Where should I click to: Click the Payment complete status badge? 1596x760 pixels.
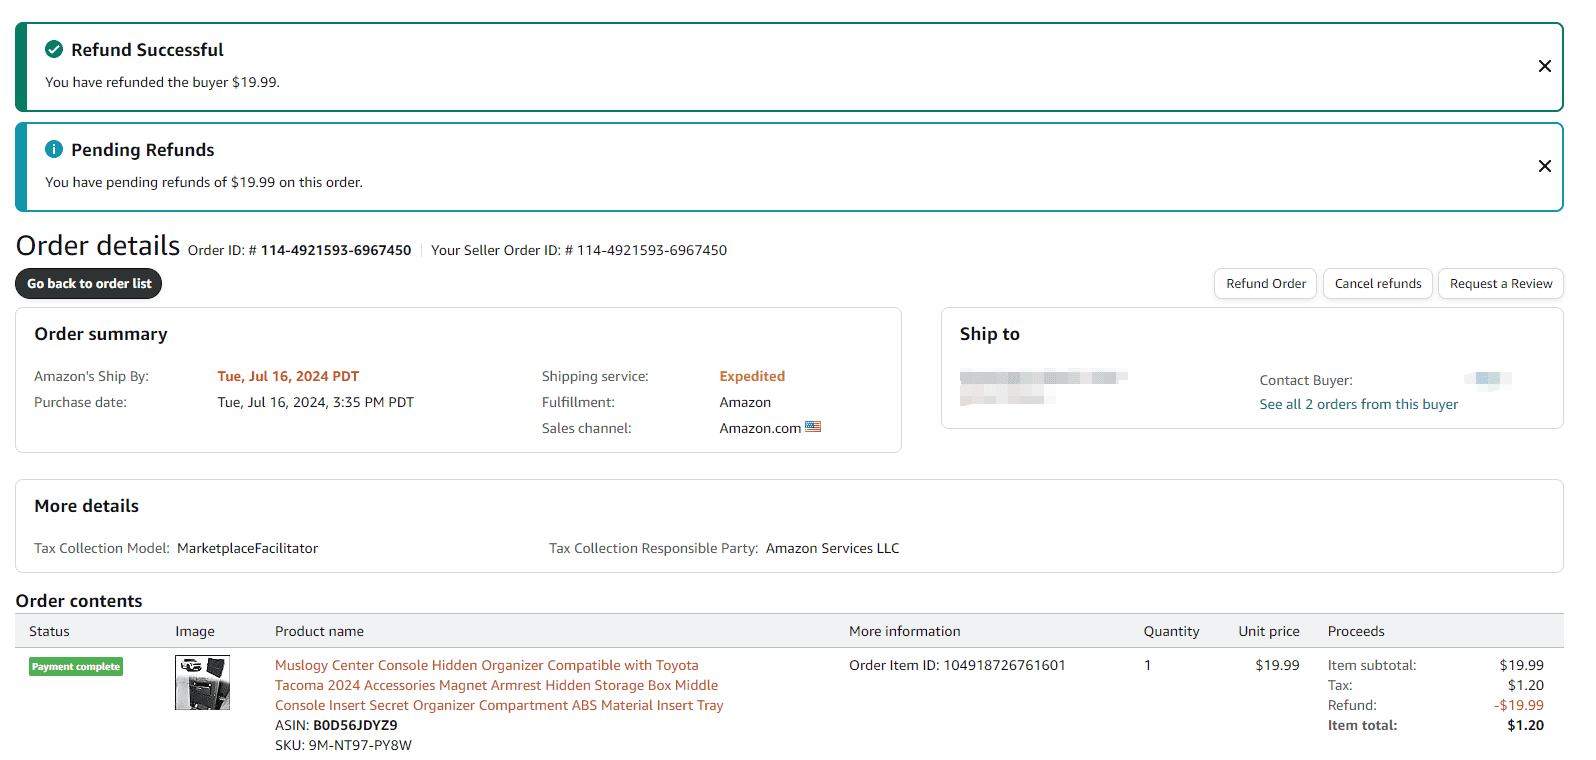[x=76, y=667]
